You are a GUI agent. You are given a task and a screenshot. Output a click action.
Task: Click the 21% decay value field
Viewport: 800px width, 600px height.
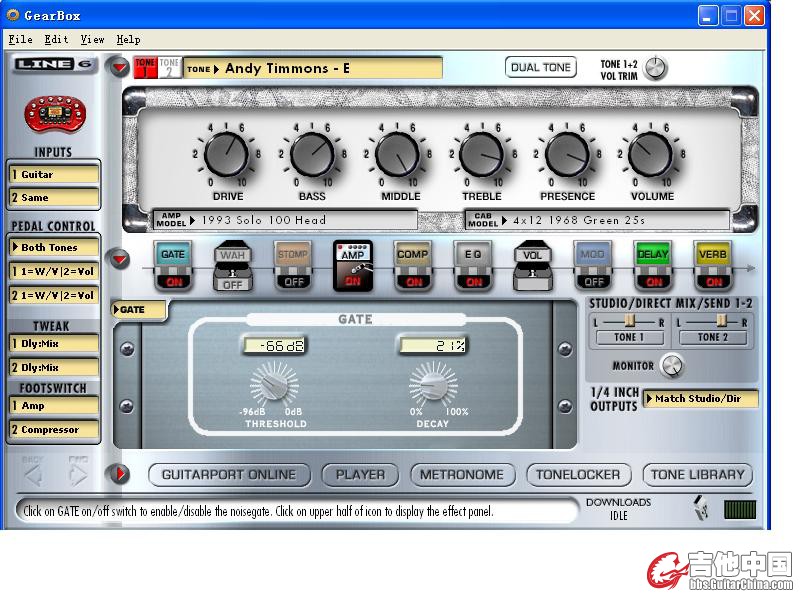pyautogui.click(x=433, y=346)
